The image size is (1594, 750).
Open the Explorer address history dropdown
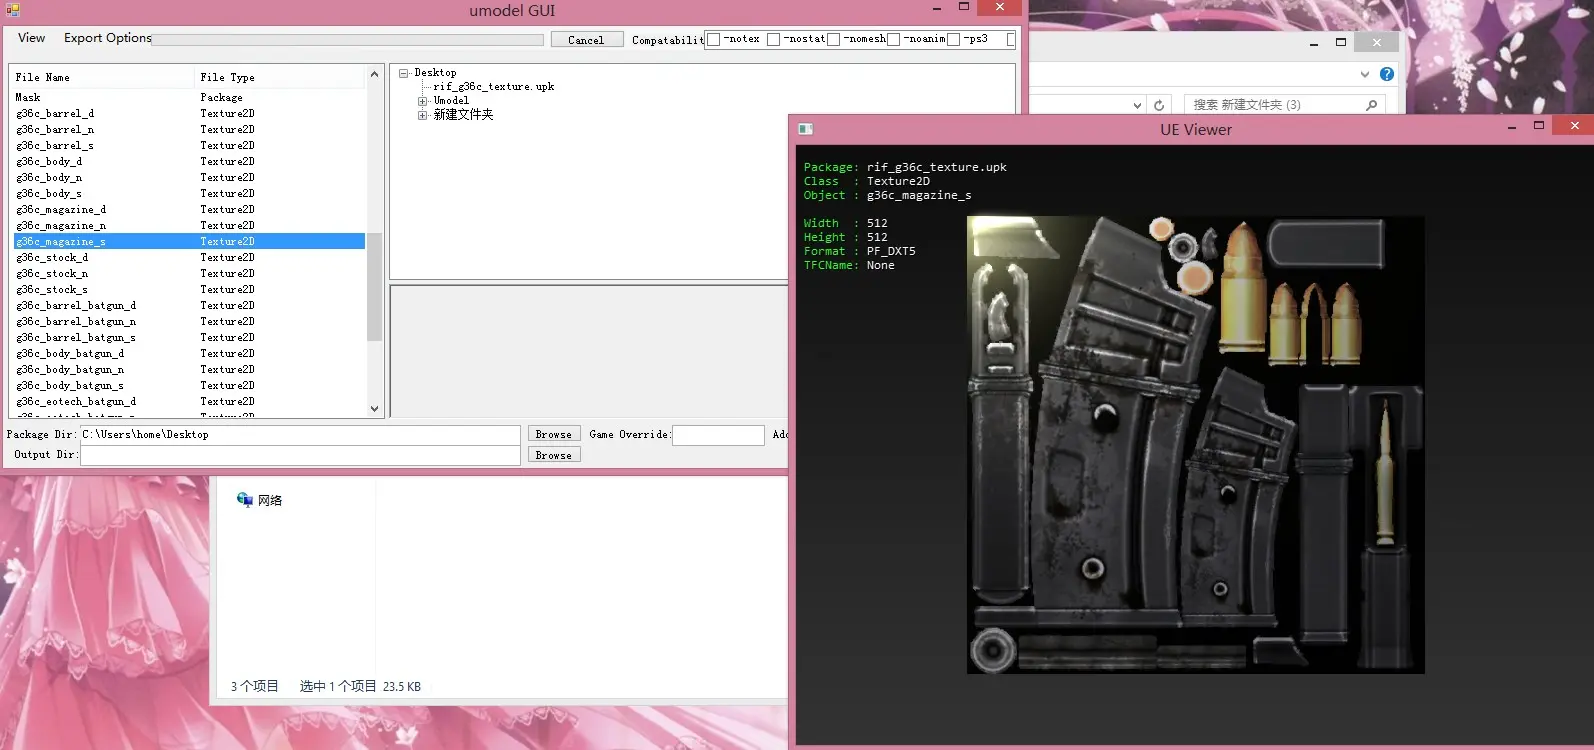coord(1137,105)
